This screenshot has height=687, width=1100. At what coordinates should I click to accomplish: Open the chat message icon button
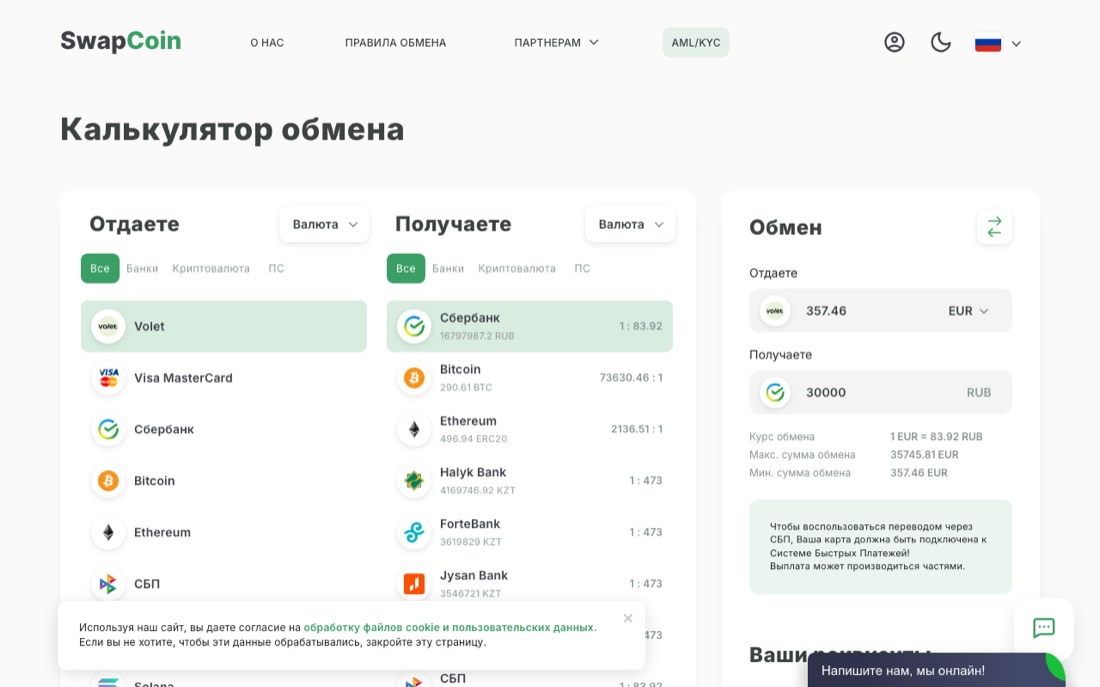pos(1044,627)
